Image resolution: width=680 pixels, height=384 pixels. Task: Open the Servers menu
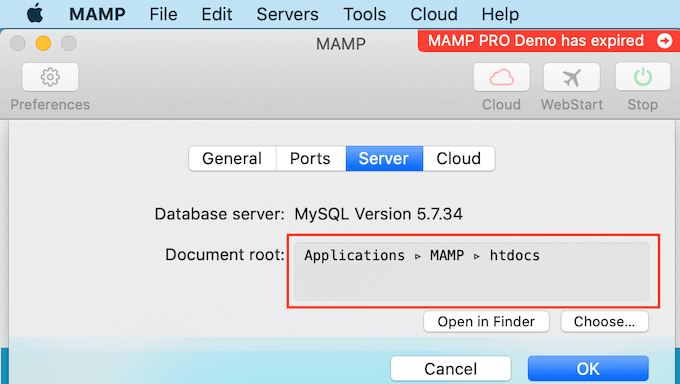[x=288, y=14]
